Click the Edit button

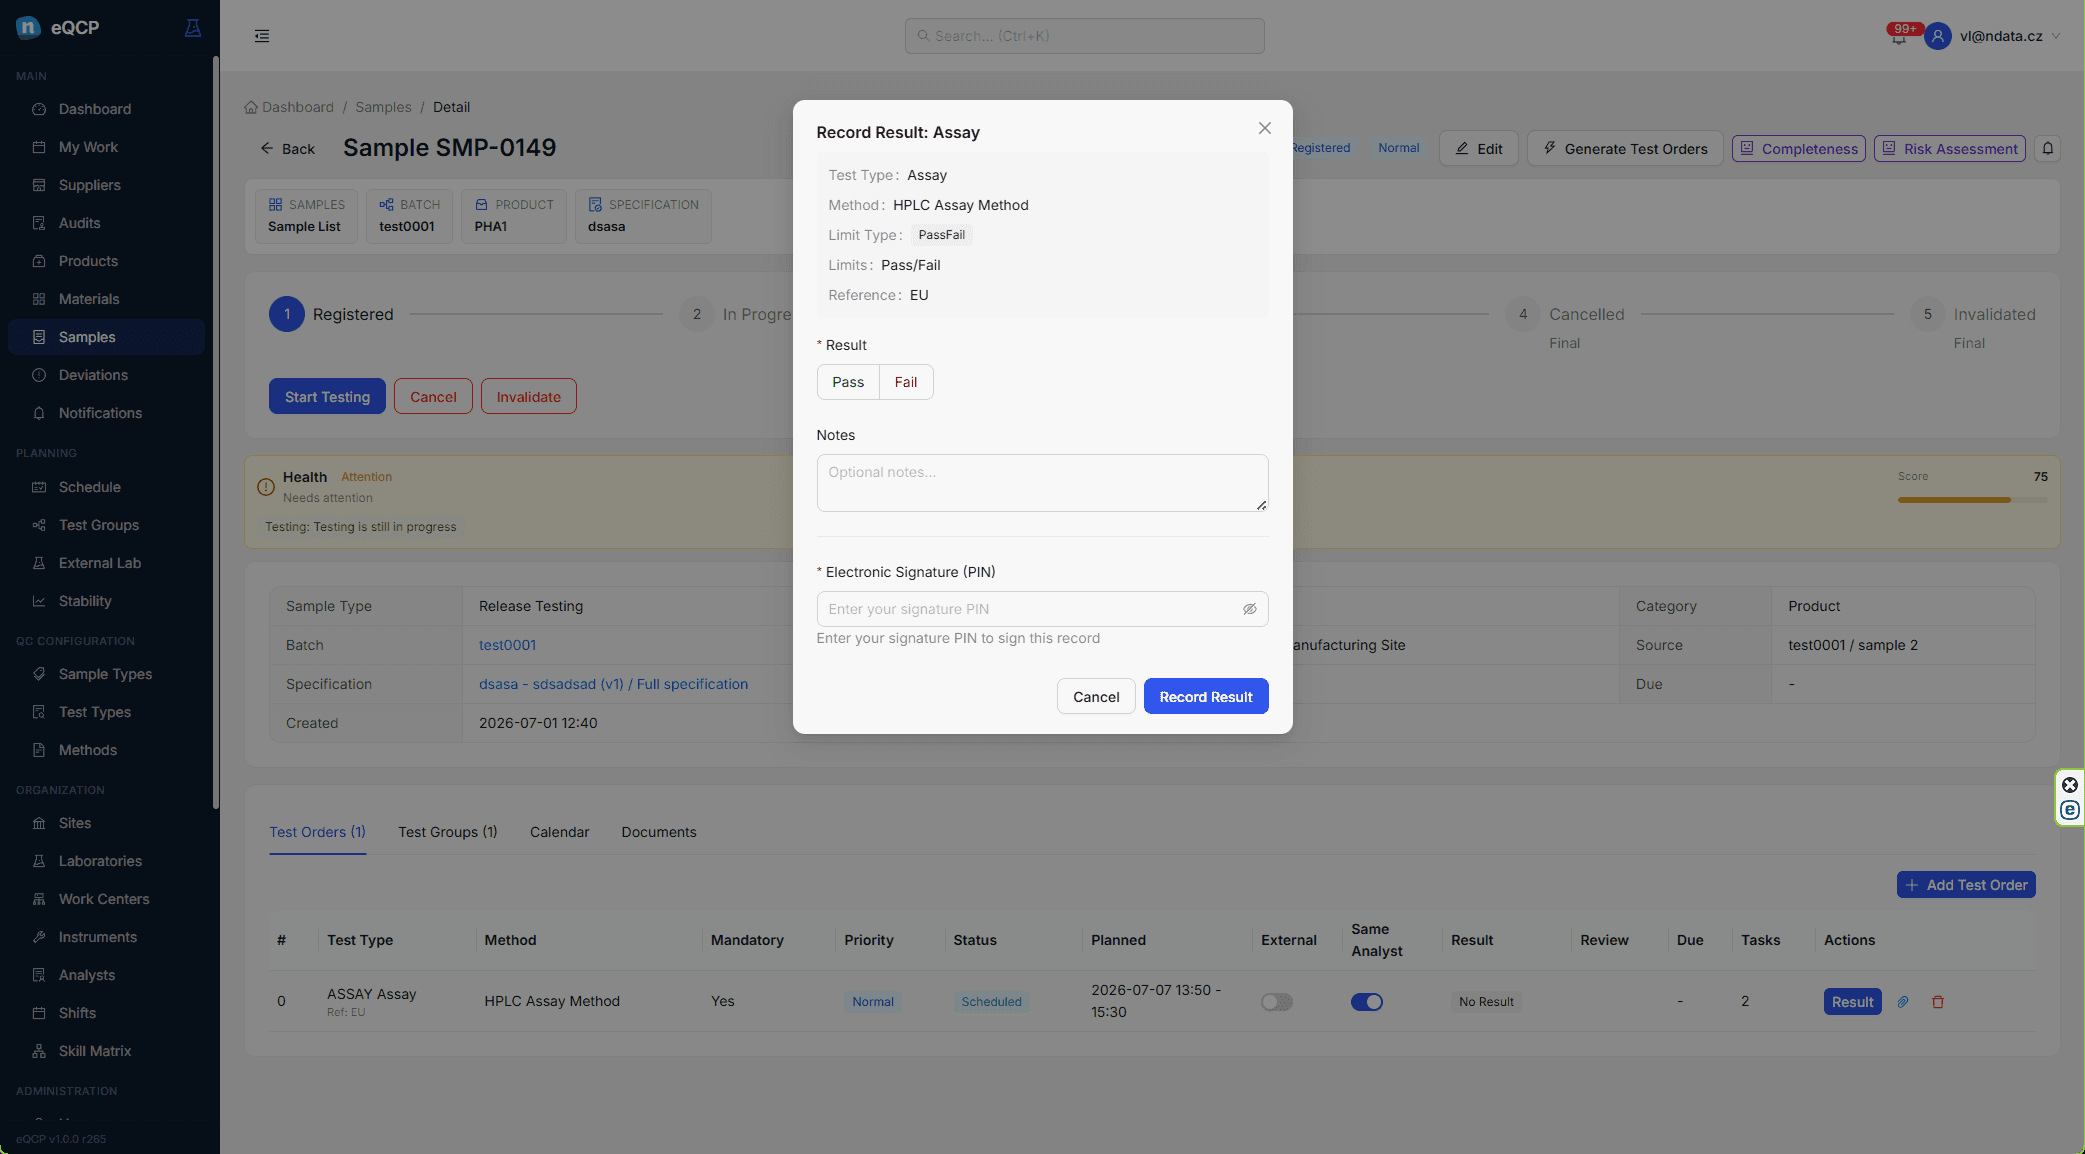(x=1479, y=149)
